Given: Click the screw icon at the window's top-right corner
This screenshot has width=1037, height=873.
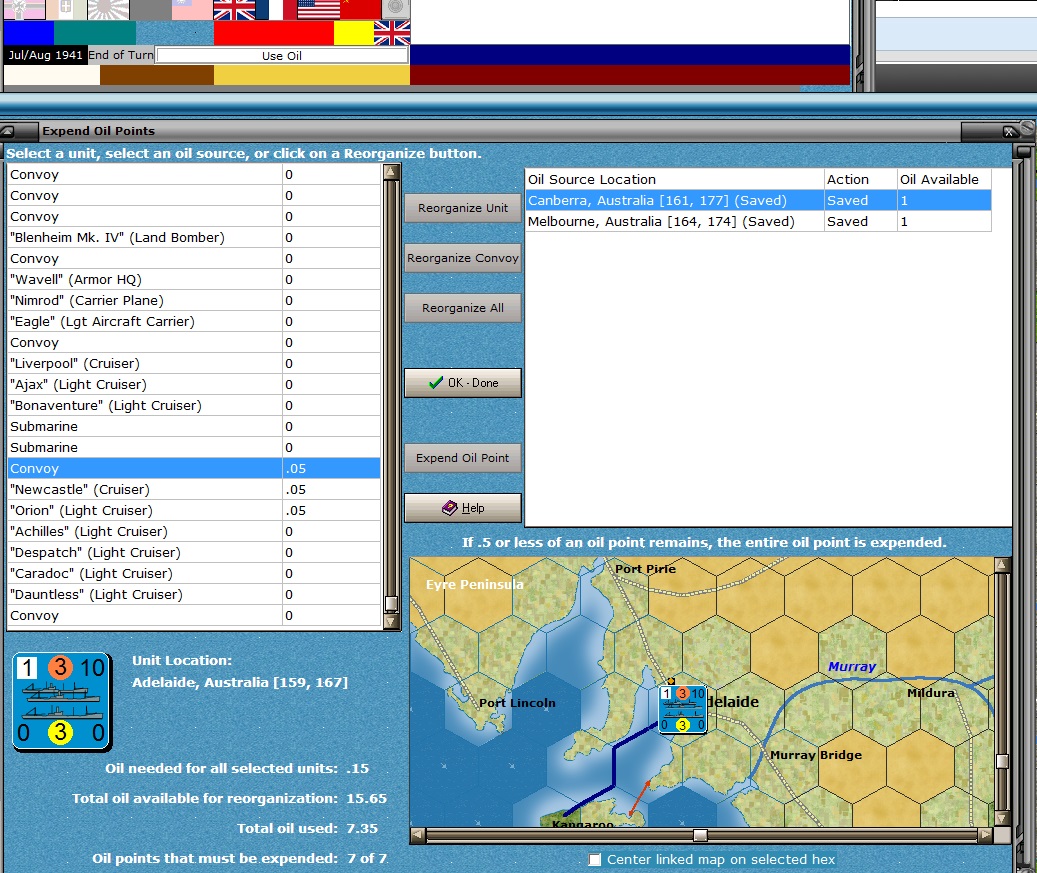Looking at the screenshot, I should click(1027, 129).
